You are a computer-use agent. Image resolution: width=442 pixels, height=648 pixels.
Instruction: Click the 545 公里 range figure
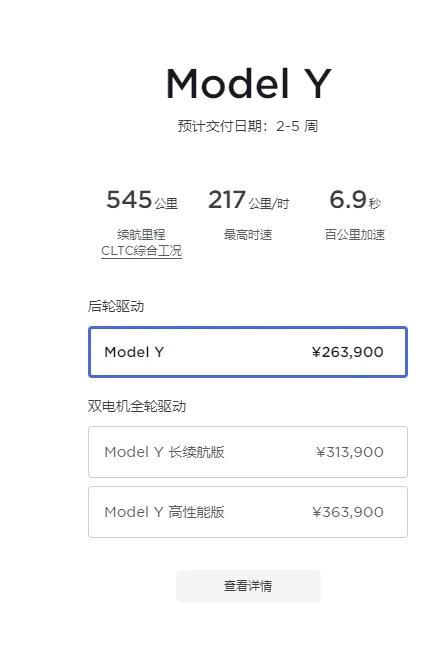pyautogui.click(x=142, y=200)
